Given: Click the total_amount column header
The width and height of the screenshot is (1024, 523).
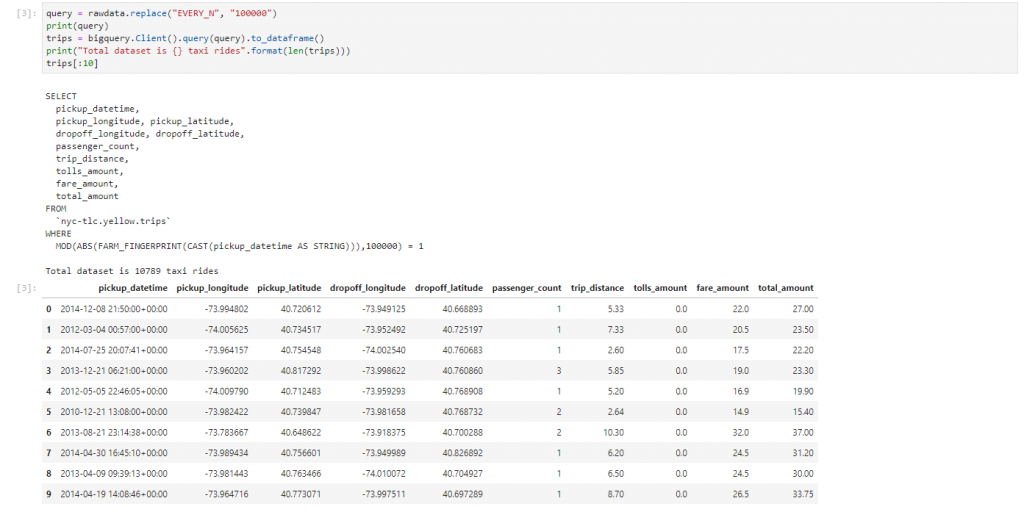Looking at the screenshot, I should tap(786, 288).
